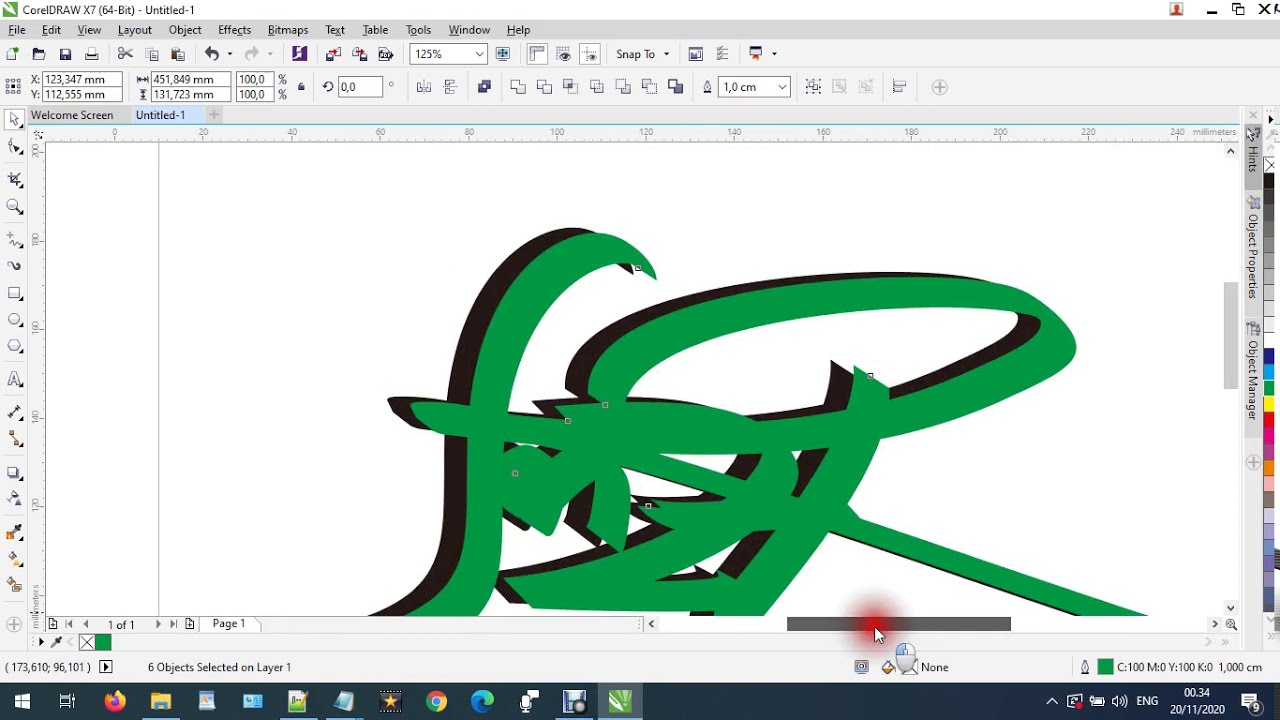
Task: Undo the last action
Action: [212, 54]
